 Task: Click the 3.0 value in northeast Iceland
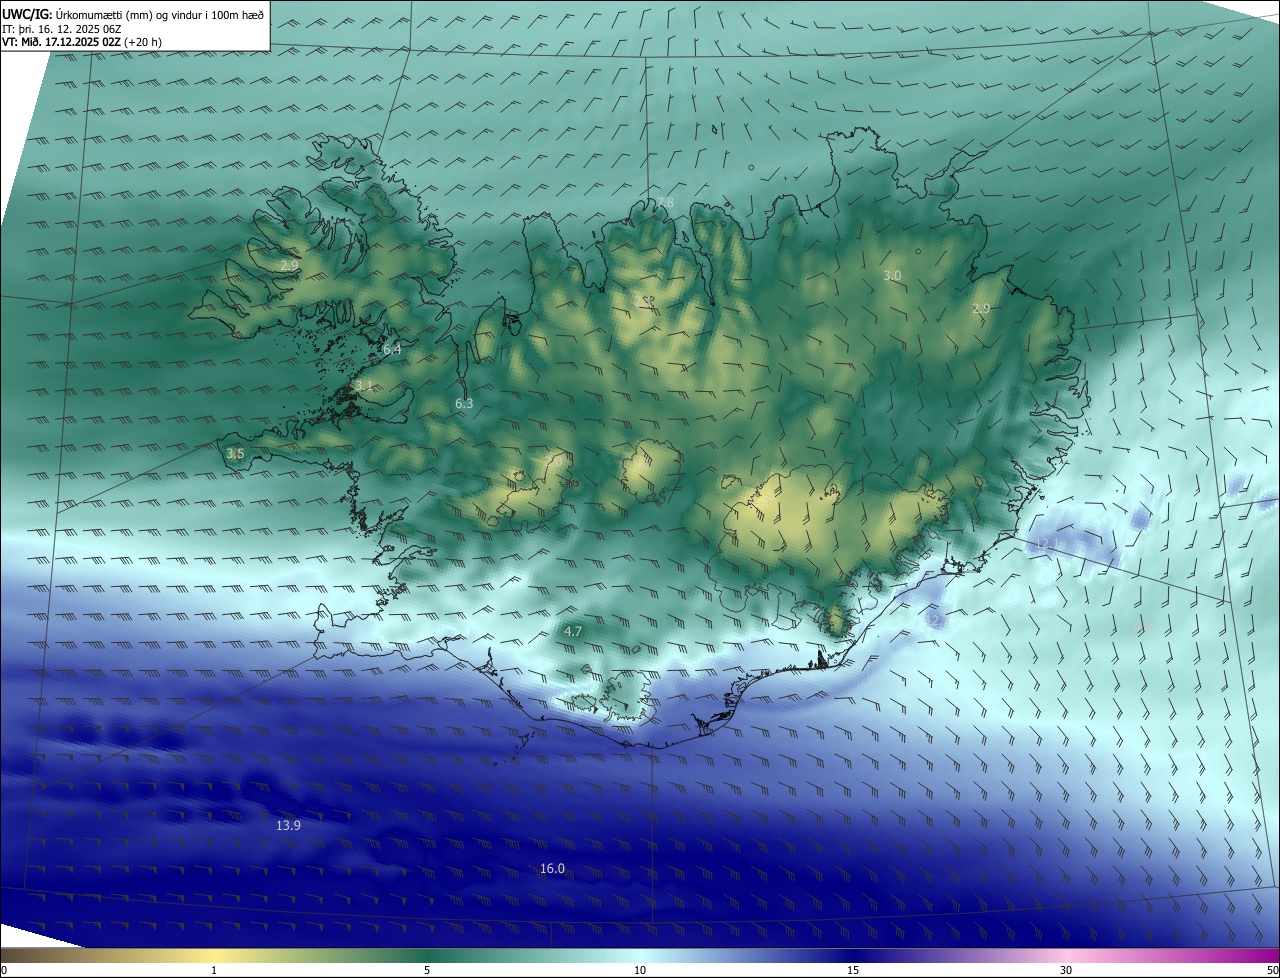[892, 276]
